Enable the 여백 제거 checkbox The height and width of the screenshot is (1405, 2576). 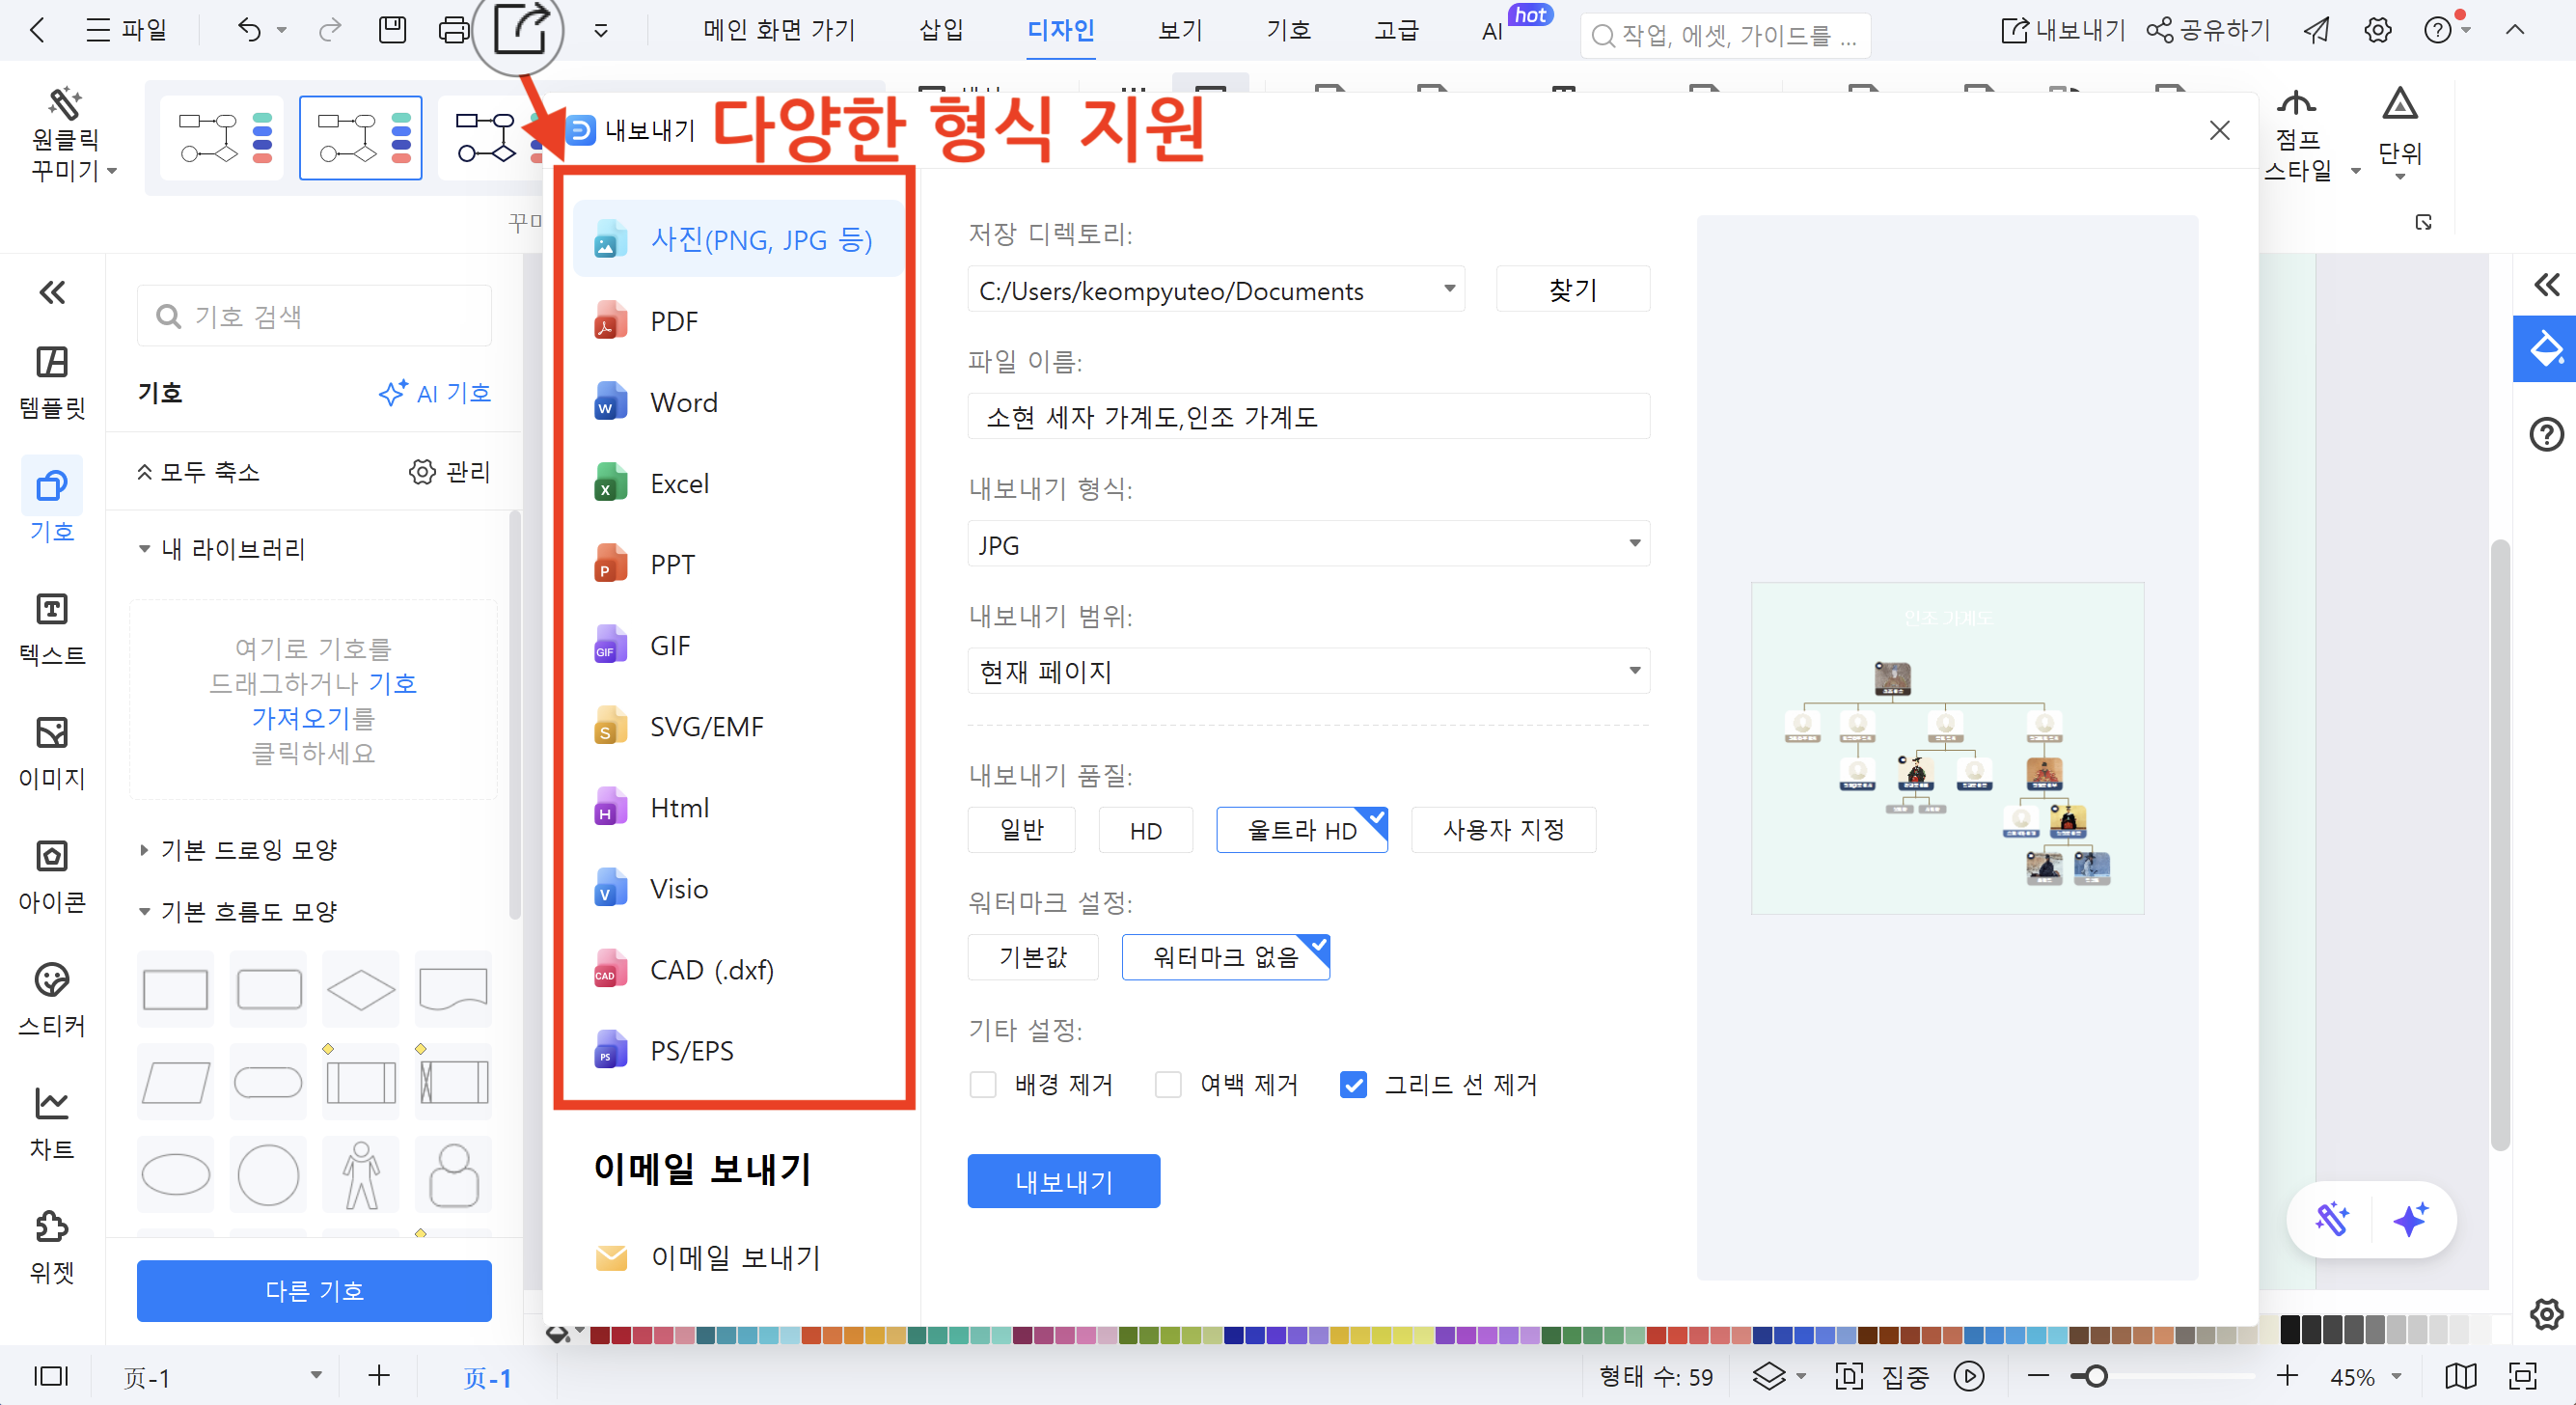click(1168, 1085)
